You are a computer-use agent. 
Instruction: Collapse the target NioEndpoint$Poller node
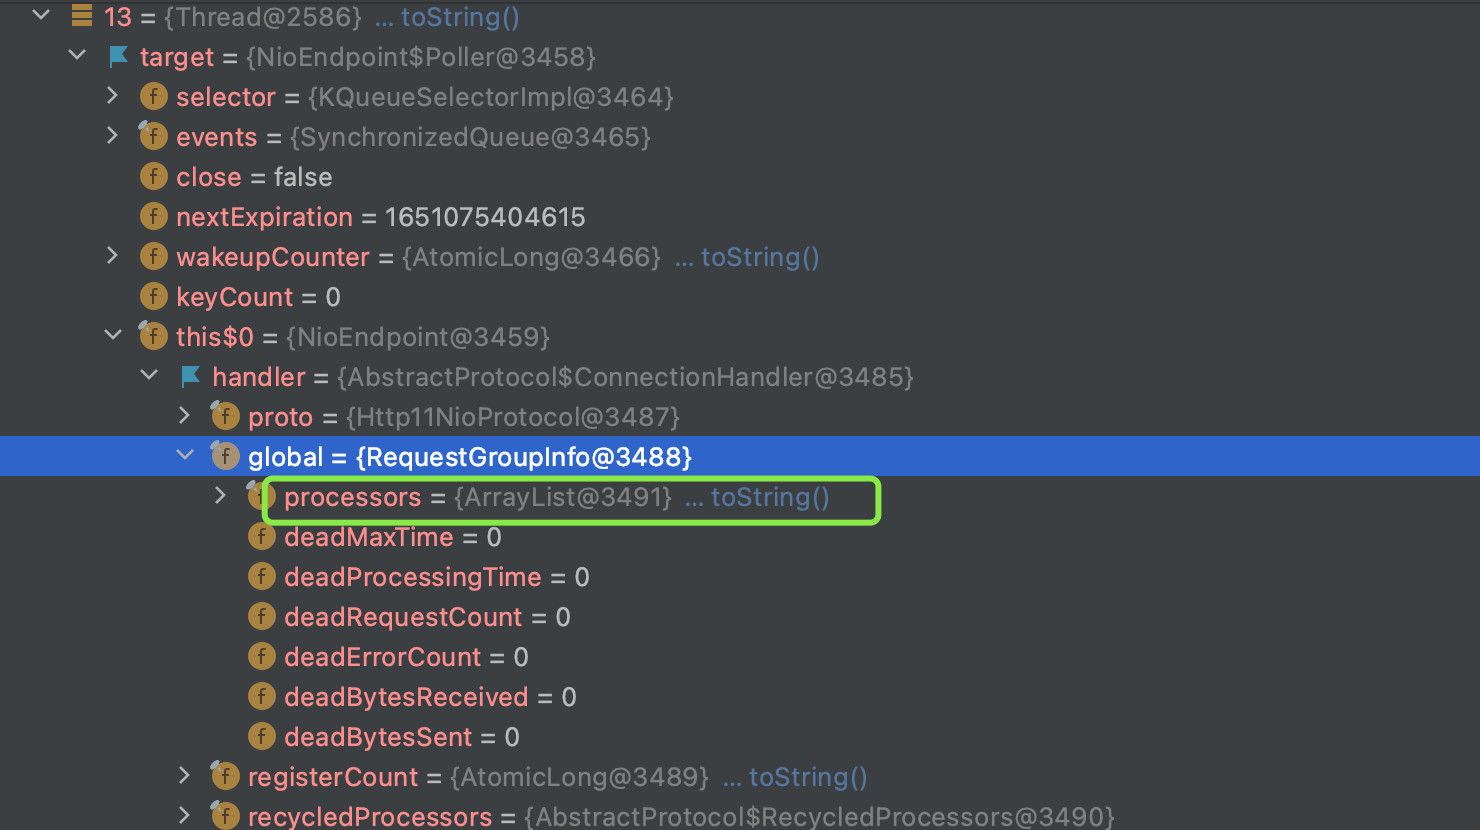pos(77,55)
